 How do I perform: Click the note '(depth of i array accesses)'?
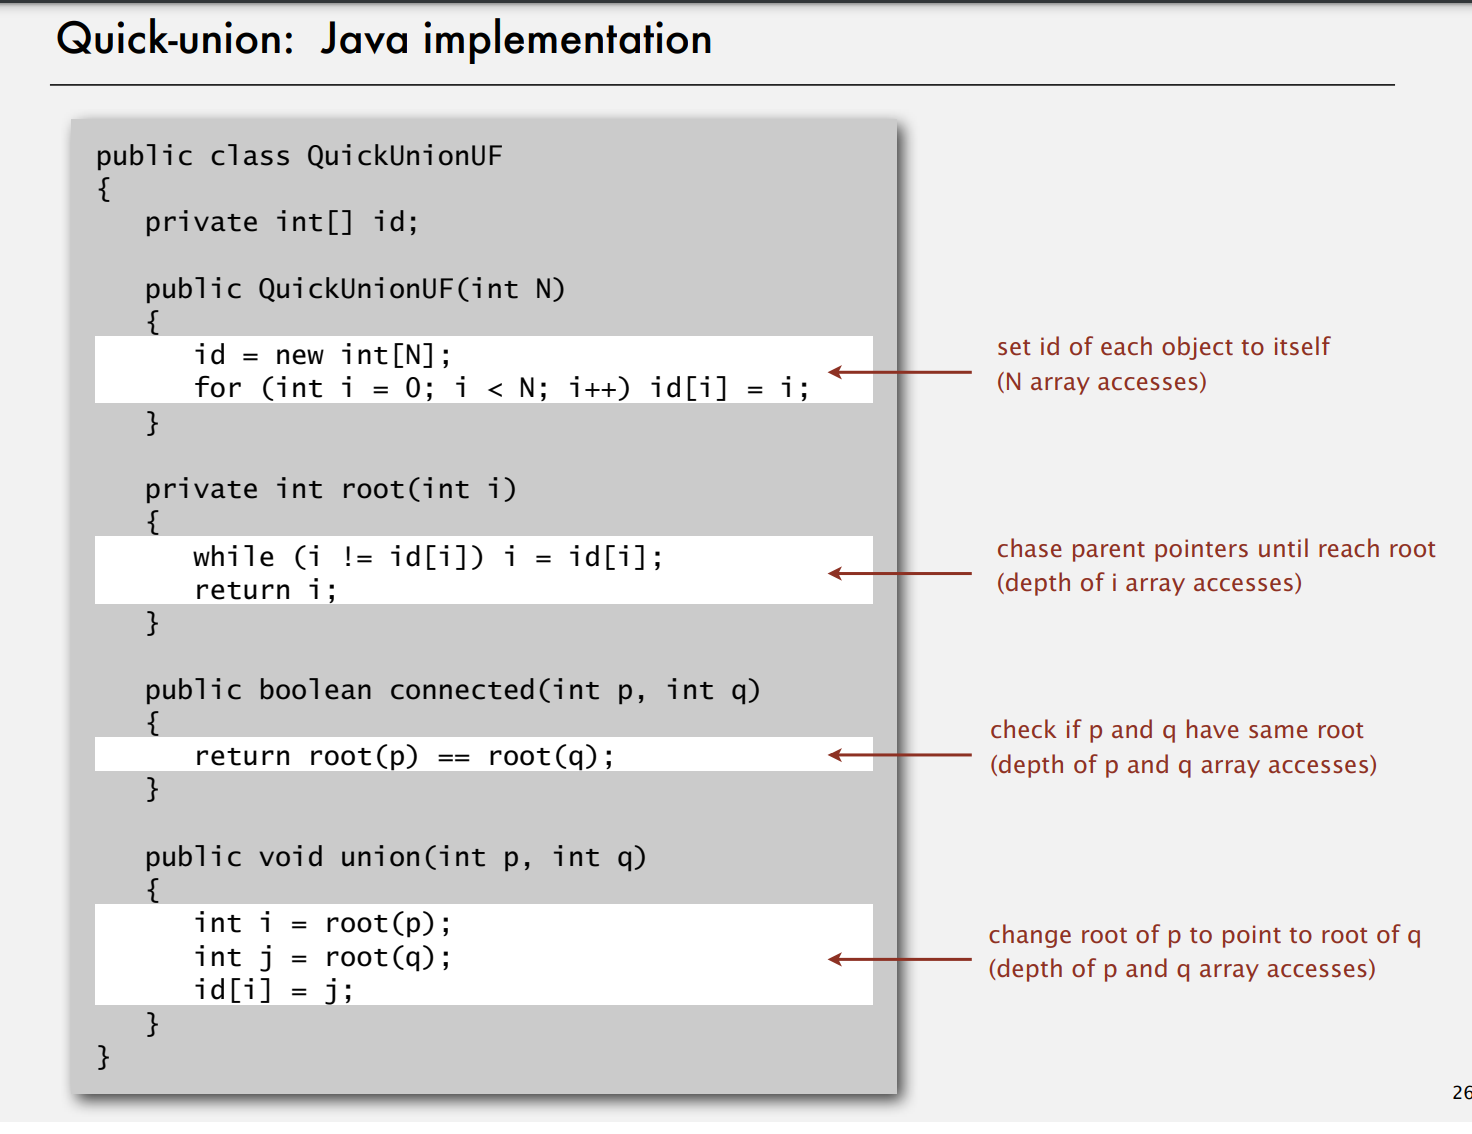click(x=1149, y=583)
